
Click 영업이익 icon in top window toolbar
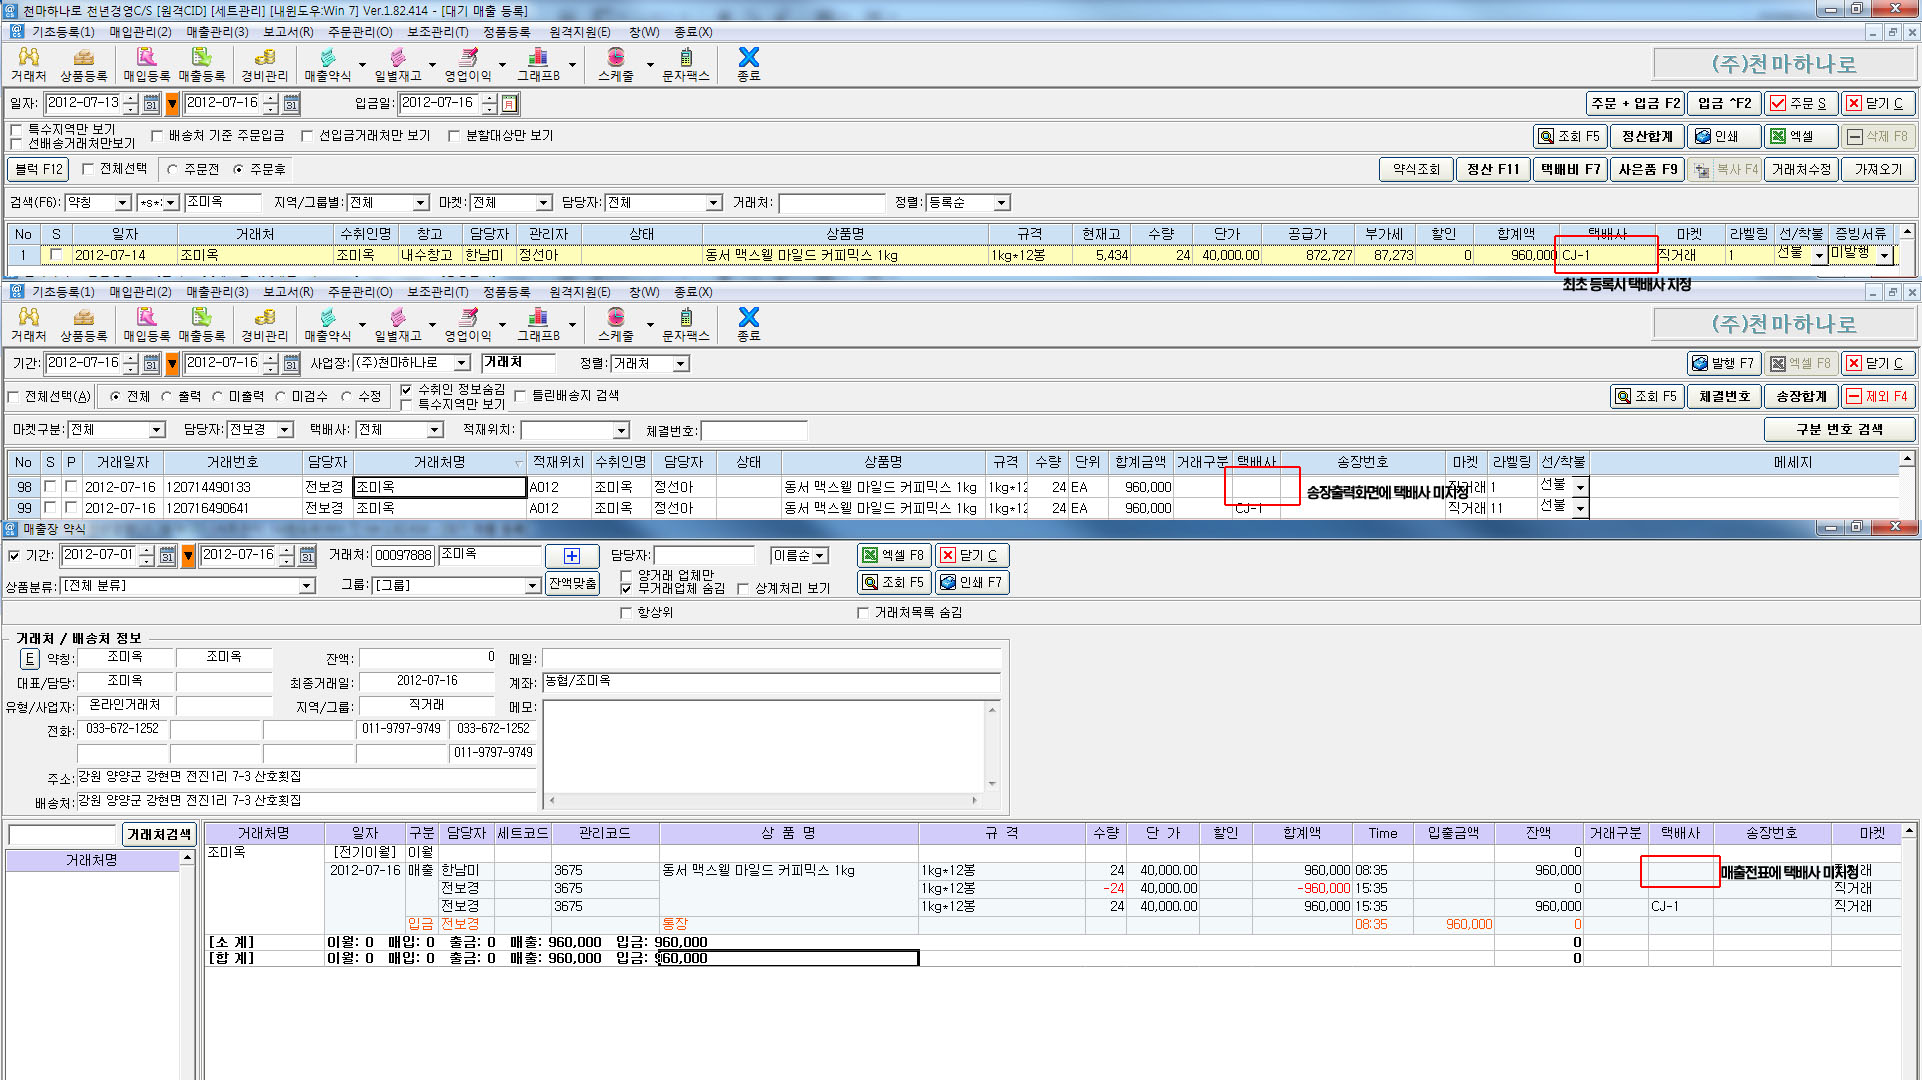coord(468,64)
